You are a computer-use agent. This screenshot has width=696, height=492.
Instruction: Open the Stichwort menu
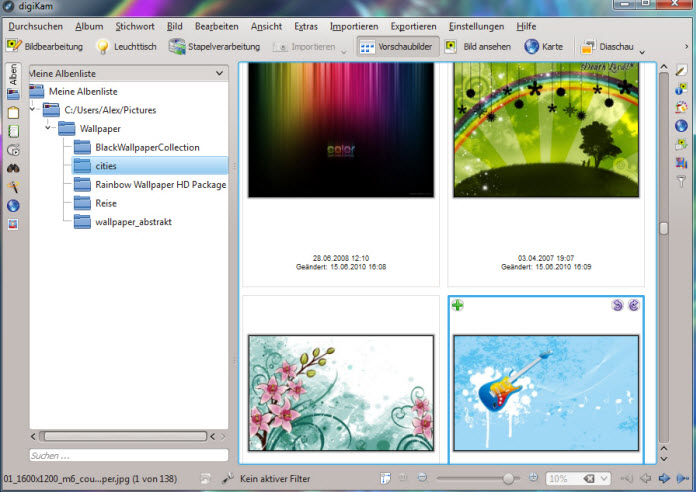[x=135, y=26]
